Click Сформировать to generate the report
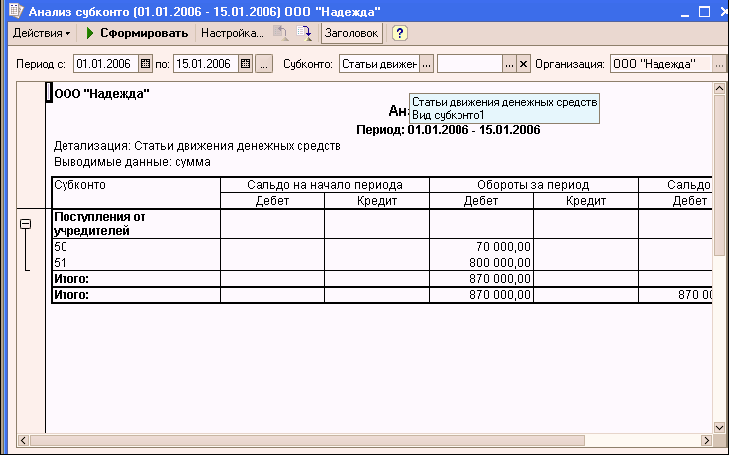This screenshot has width=729, height=455. coord(137,33)
